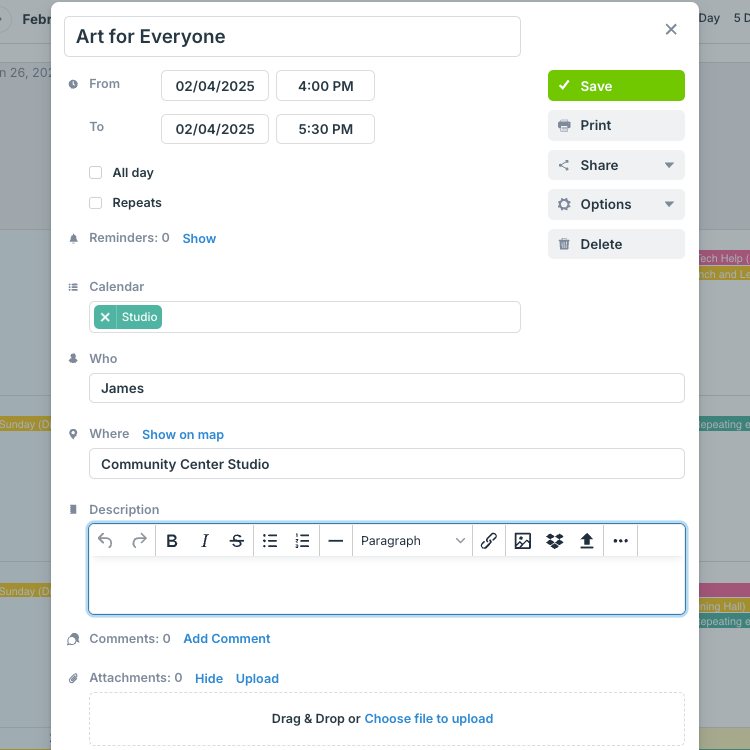The width and height of the screenshot is (750, 750).
Task: Enable the Repeats checkbox
Action: (x=96, y=203)
